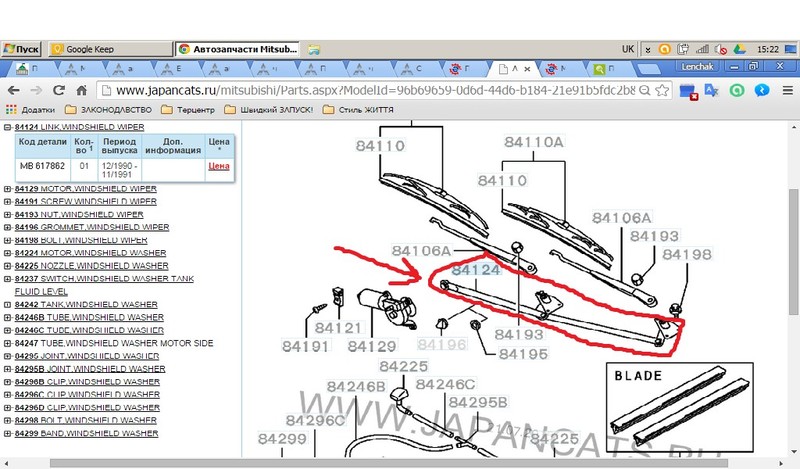
Task: Open the Швидкий ЗАПУСК! bookmarks folder
Action: [268, 110]
